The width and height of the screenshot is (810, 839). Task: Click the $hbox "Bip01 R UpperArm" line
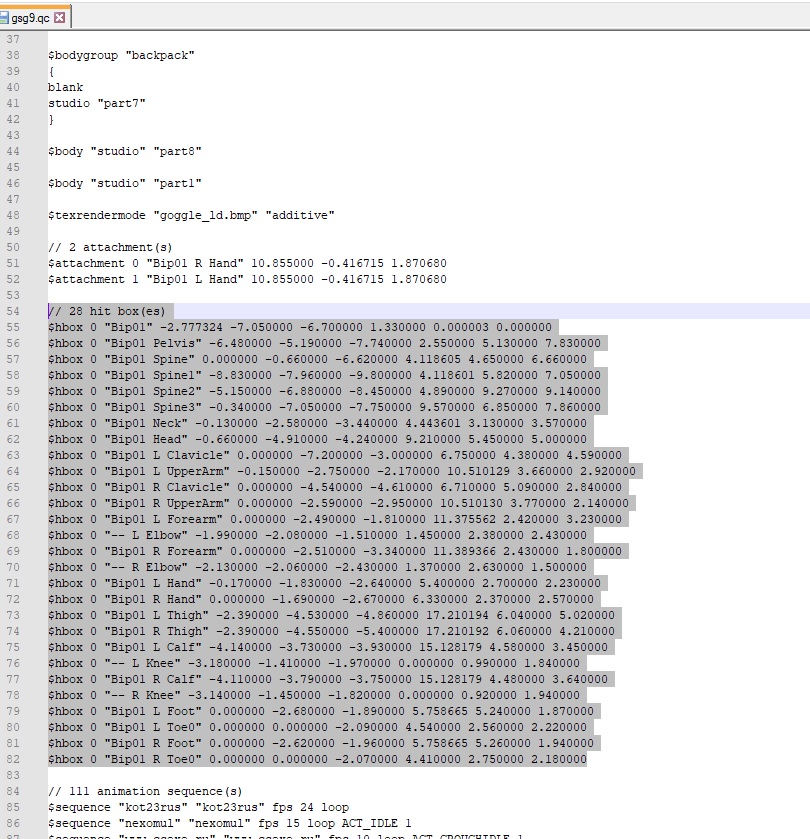339,503
